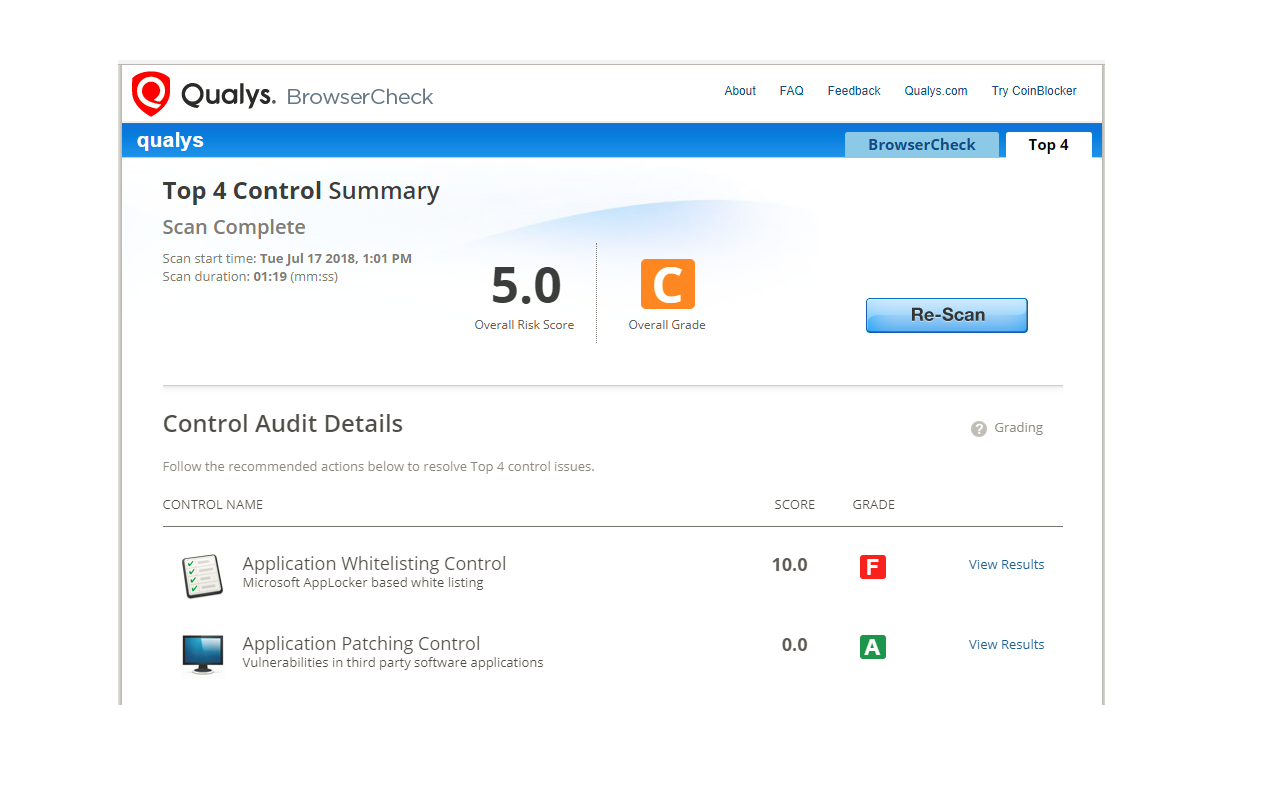The width and height of the screenshot is (1280, 800).
Task: Click the 'Overall Grade' label
Action: [x=667, y=325]
